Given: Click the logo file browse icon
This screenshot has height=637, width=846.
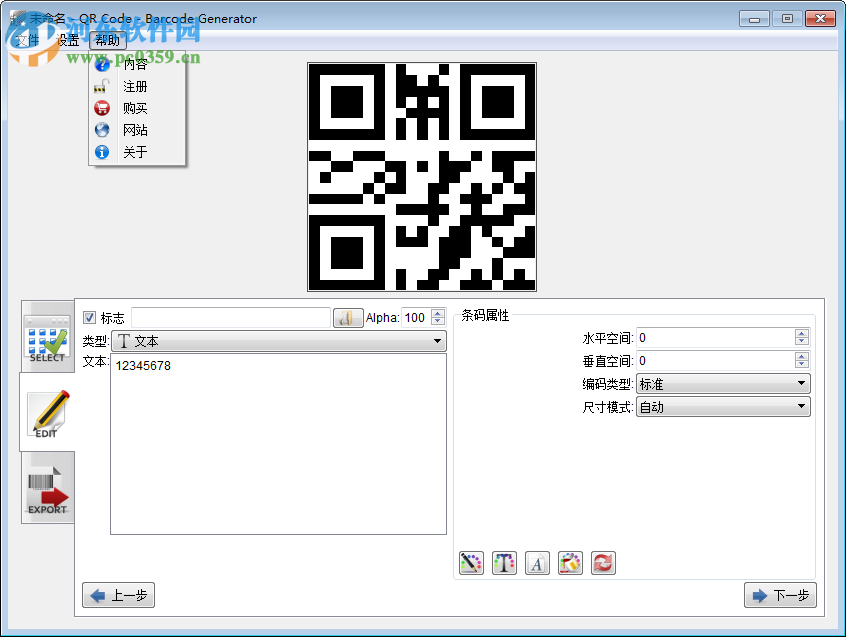Looking at the screenshot, I should [347, 317].
